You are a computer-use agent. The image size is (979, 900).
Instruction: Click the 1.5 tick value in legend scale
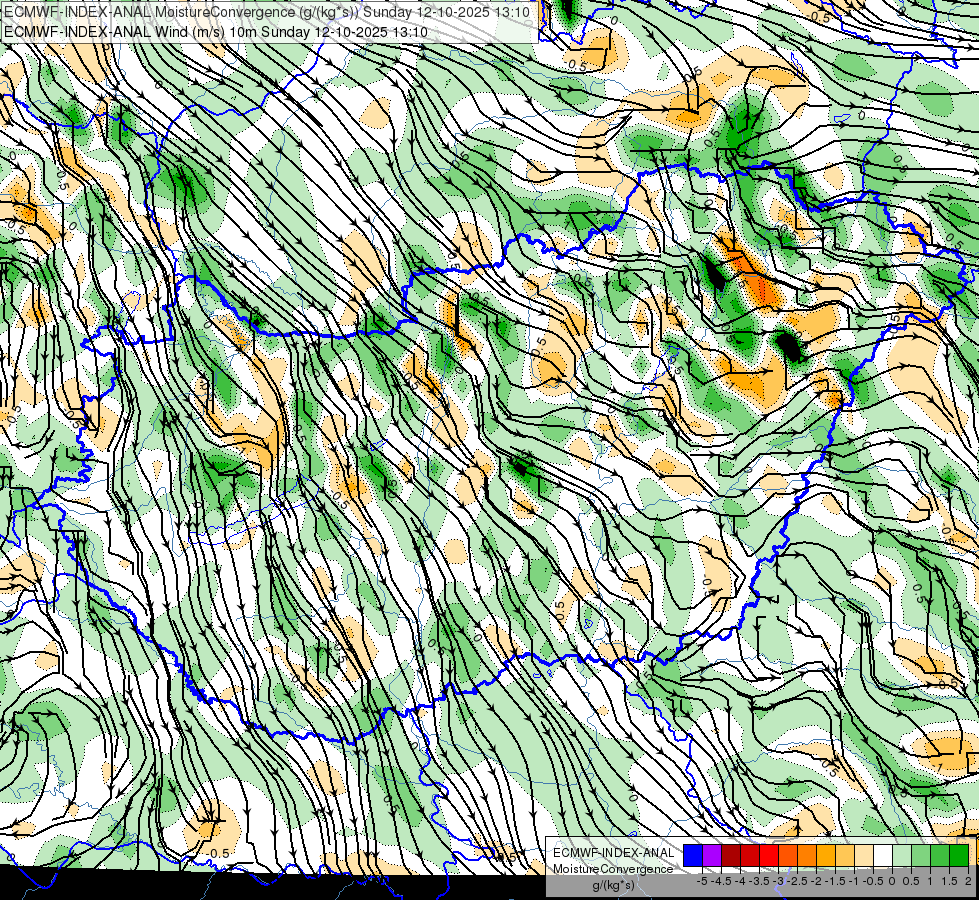(949, 881)
